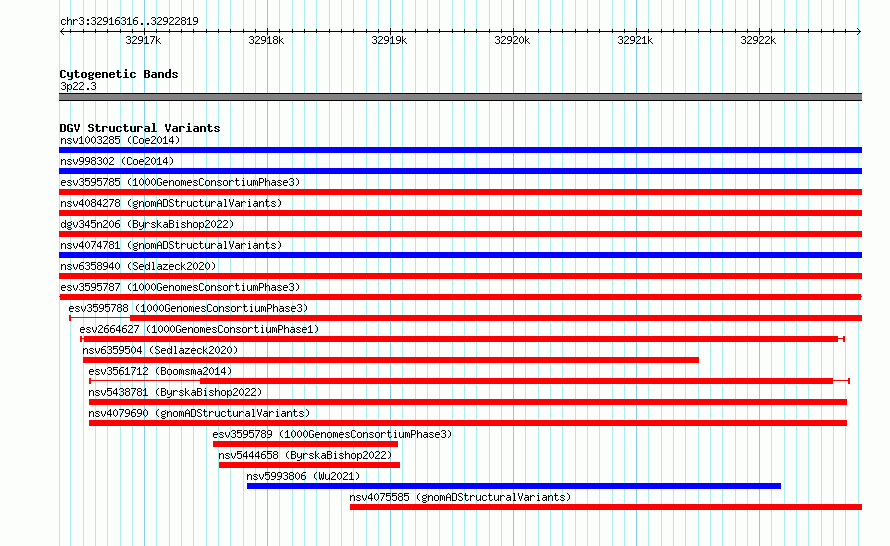890x546 pixels.
Task: Click the short red bar under esv3595789
Action: pyautogui.click(x=305, y=444)
